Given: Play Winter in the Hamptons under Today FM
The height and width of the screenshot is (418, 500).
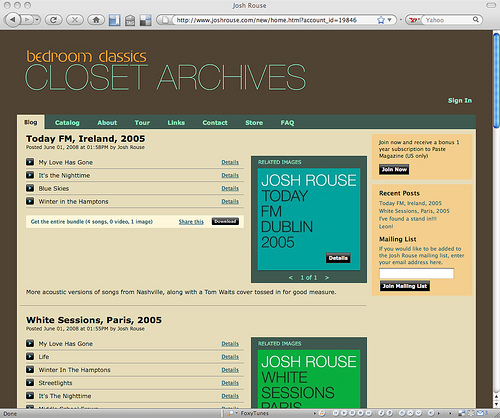Looking at the screenshot, I should click(30, 201).
